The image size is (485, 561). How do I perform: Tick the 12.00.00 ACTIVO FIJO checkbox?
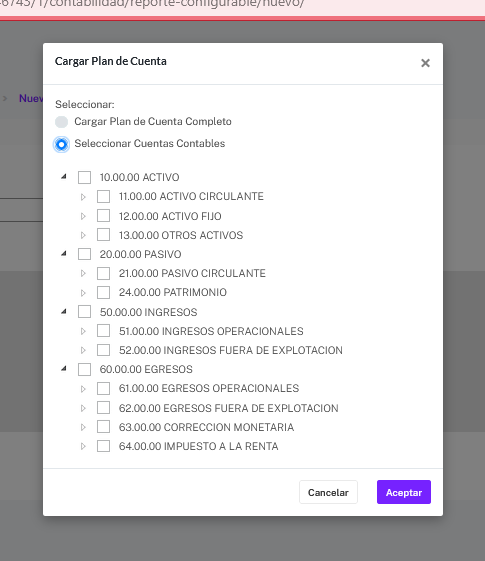tap(103, 216)
